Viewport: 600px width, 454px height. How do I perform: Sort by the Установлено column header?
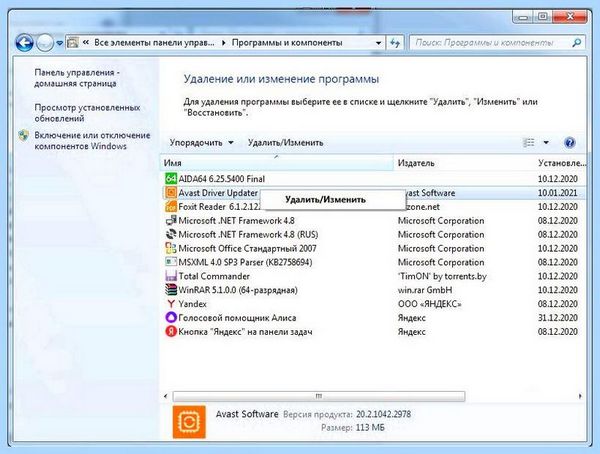click(x=561, y=163)
